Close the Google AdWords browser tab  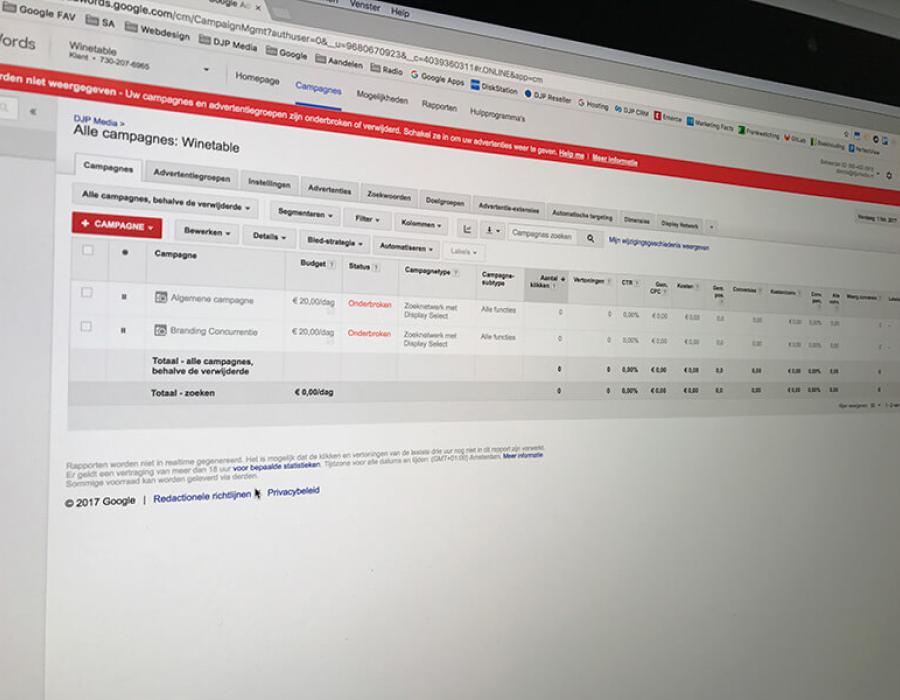coord(258,8)
